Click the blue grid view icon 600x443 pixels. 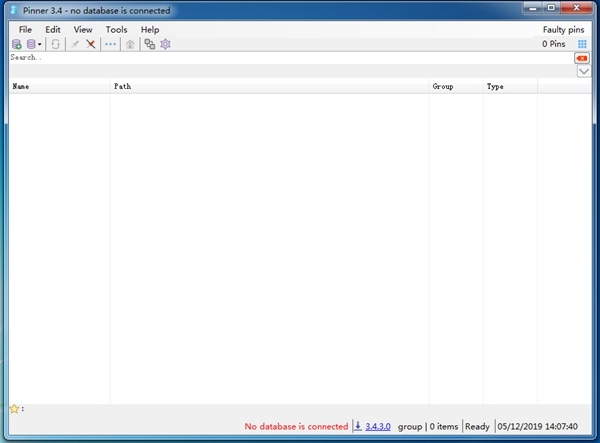click(582, 44)
